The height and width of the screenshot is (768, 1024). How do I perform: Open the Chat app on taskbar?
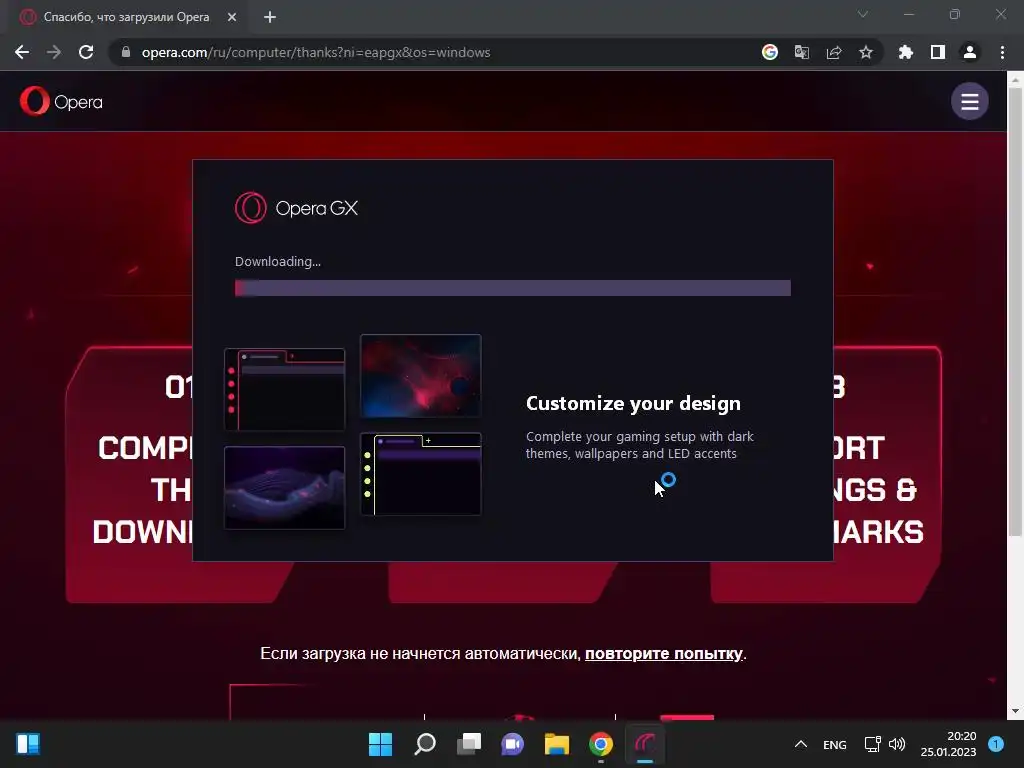(513, 744)
